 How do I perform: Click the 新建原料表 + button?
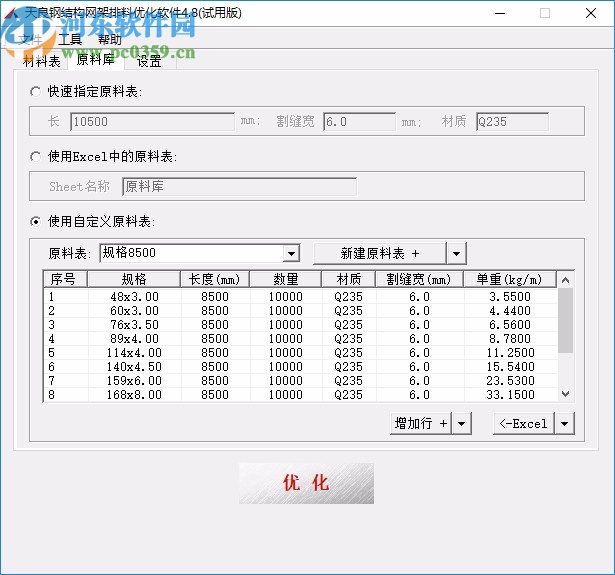(380, 253)
